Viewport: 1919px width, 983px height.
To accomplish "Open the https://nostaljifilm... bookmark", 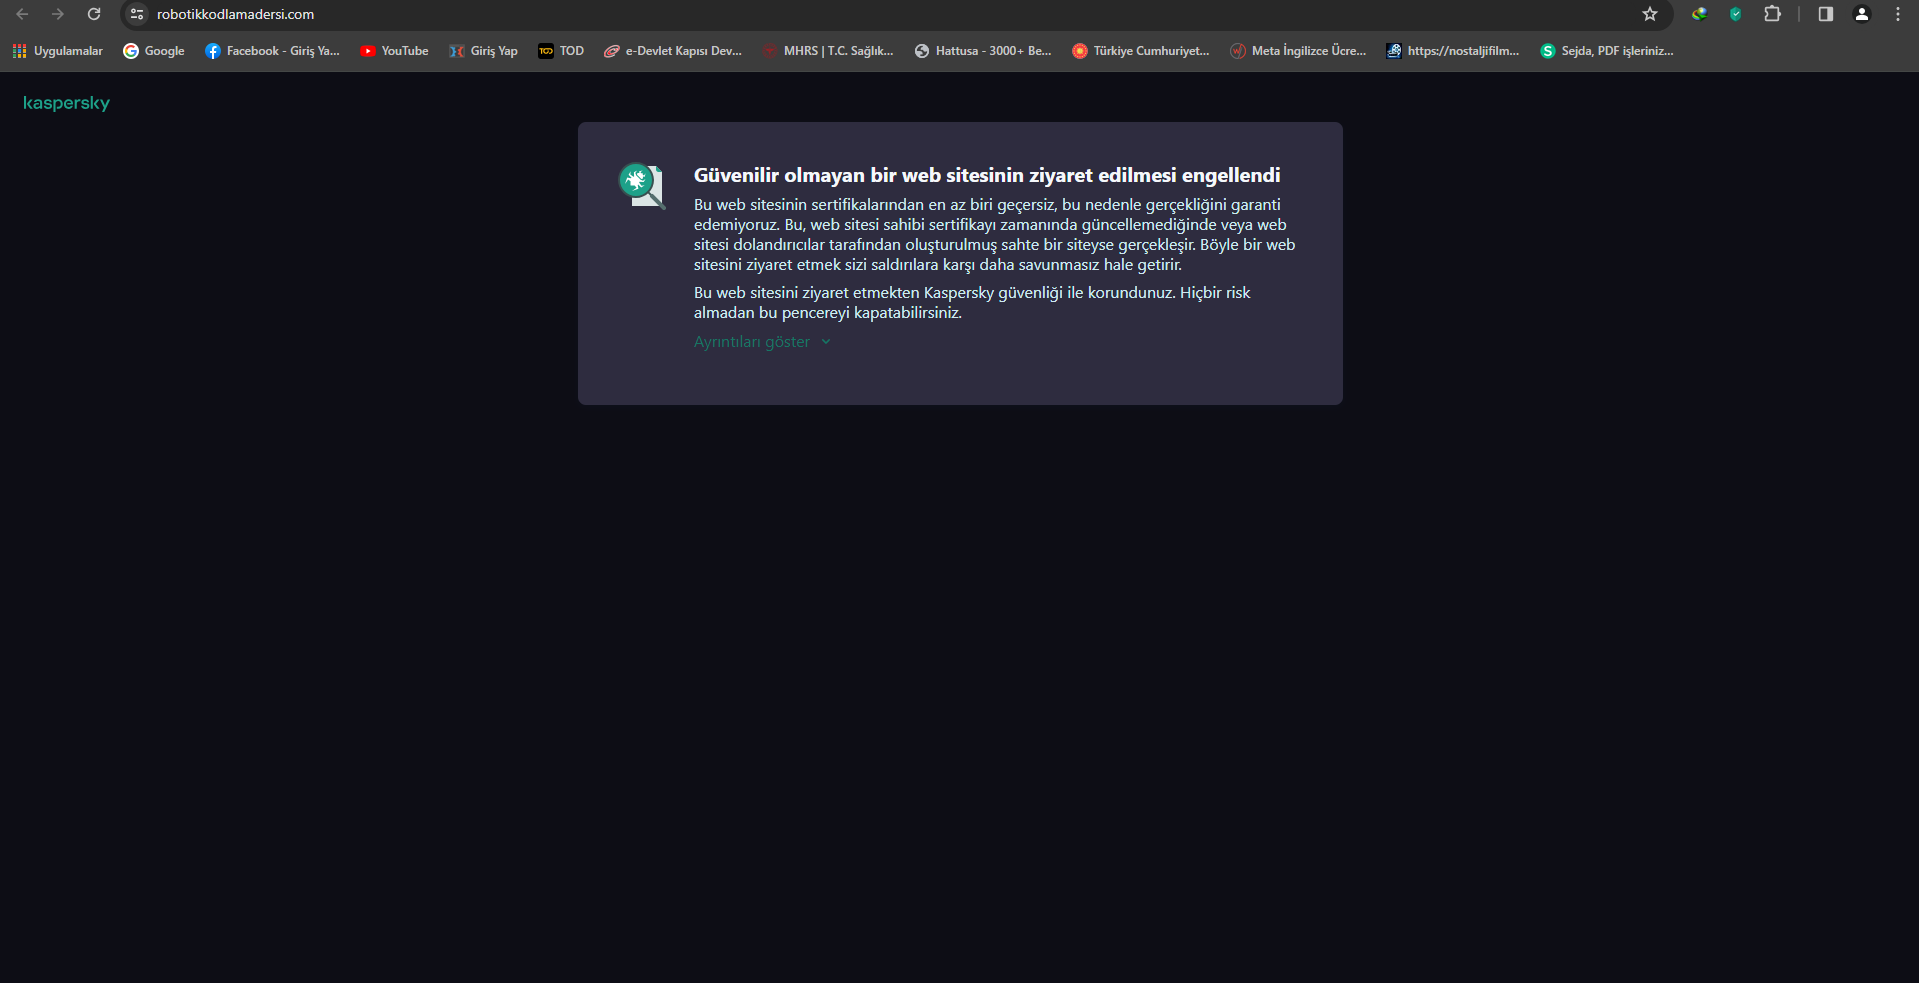I will click(x=1453, y=51).
